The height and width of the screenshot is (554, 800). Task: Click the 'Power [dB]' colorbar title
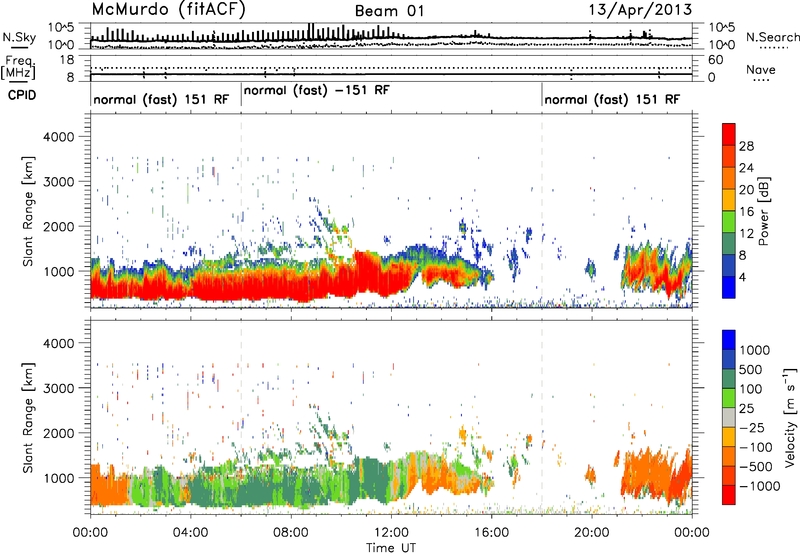pos(763,211)
